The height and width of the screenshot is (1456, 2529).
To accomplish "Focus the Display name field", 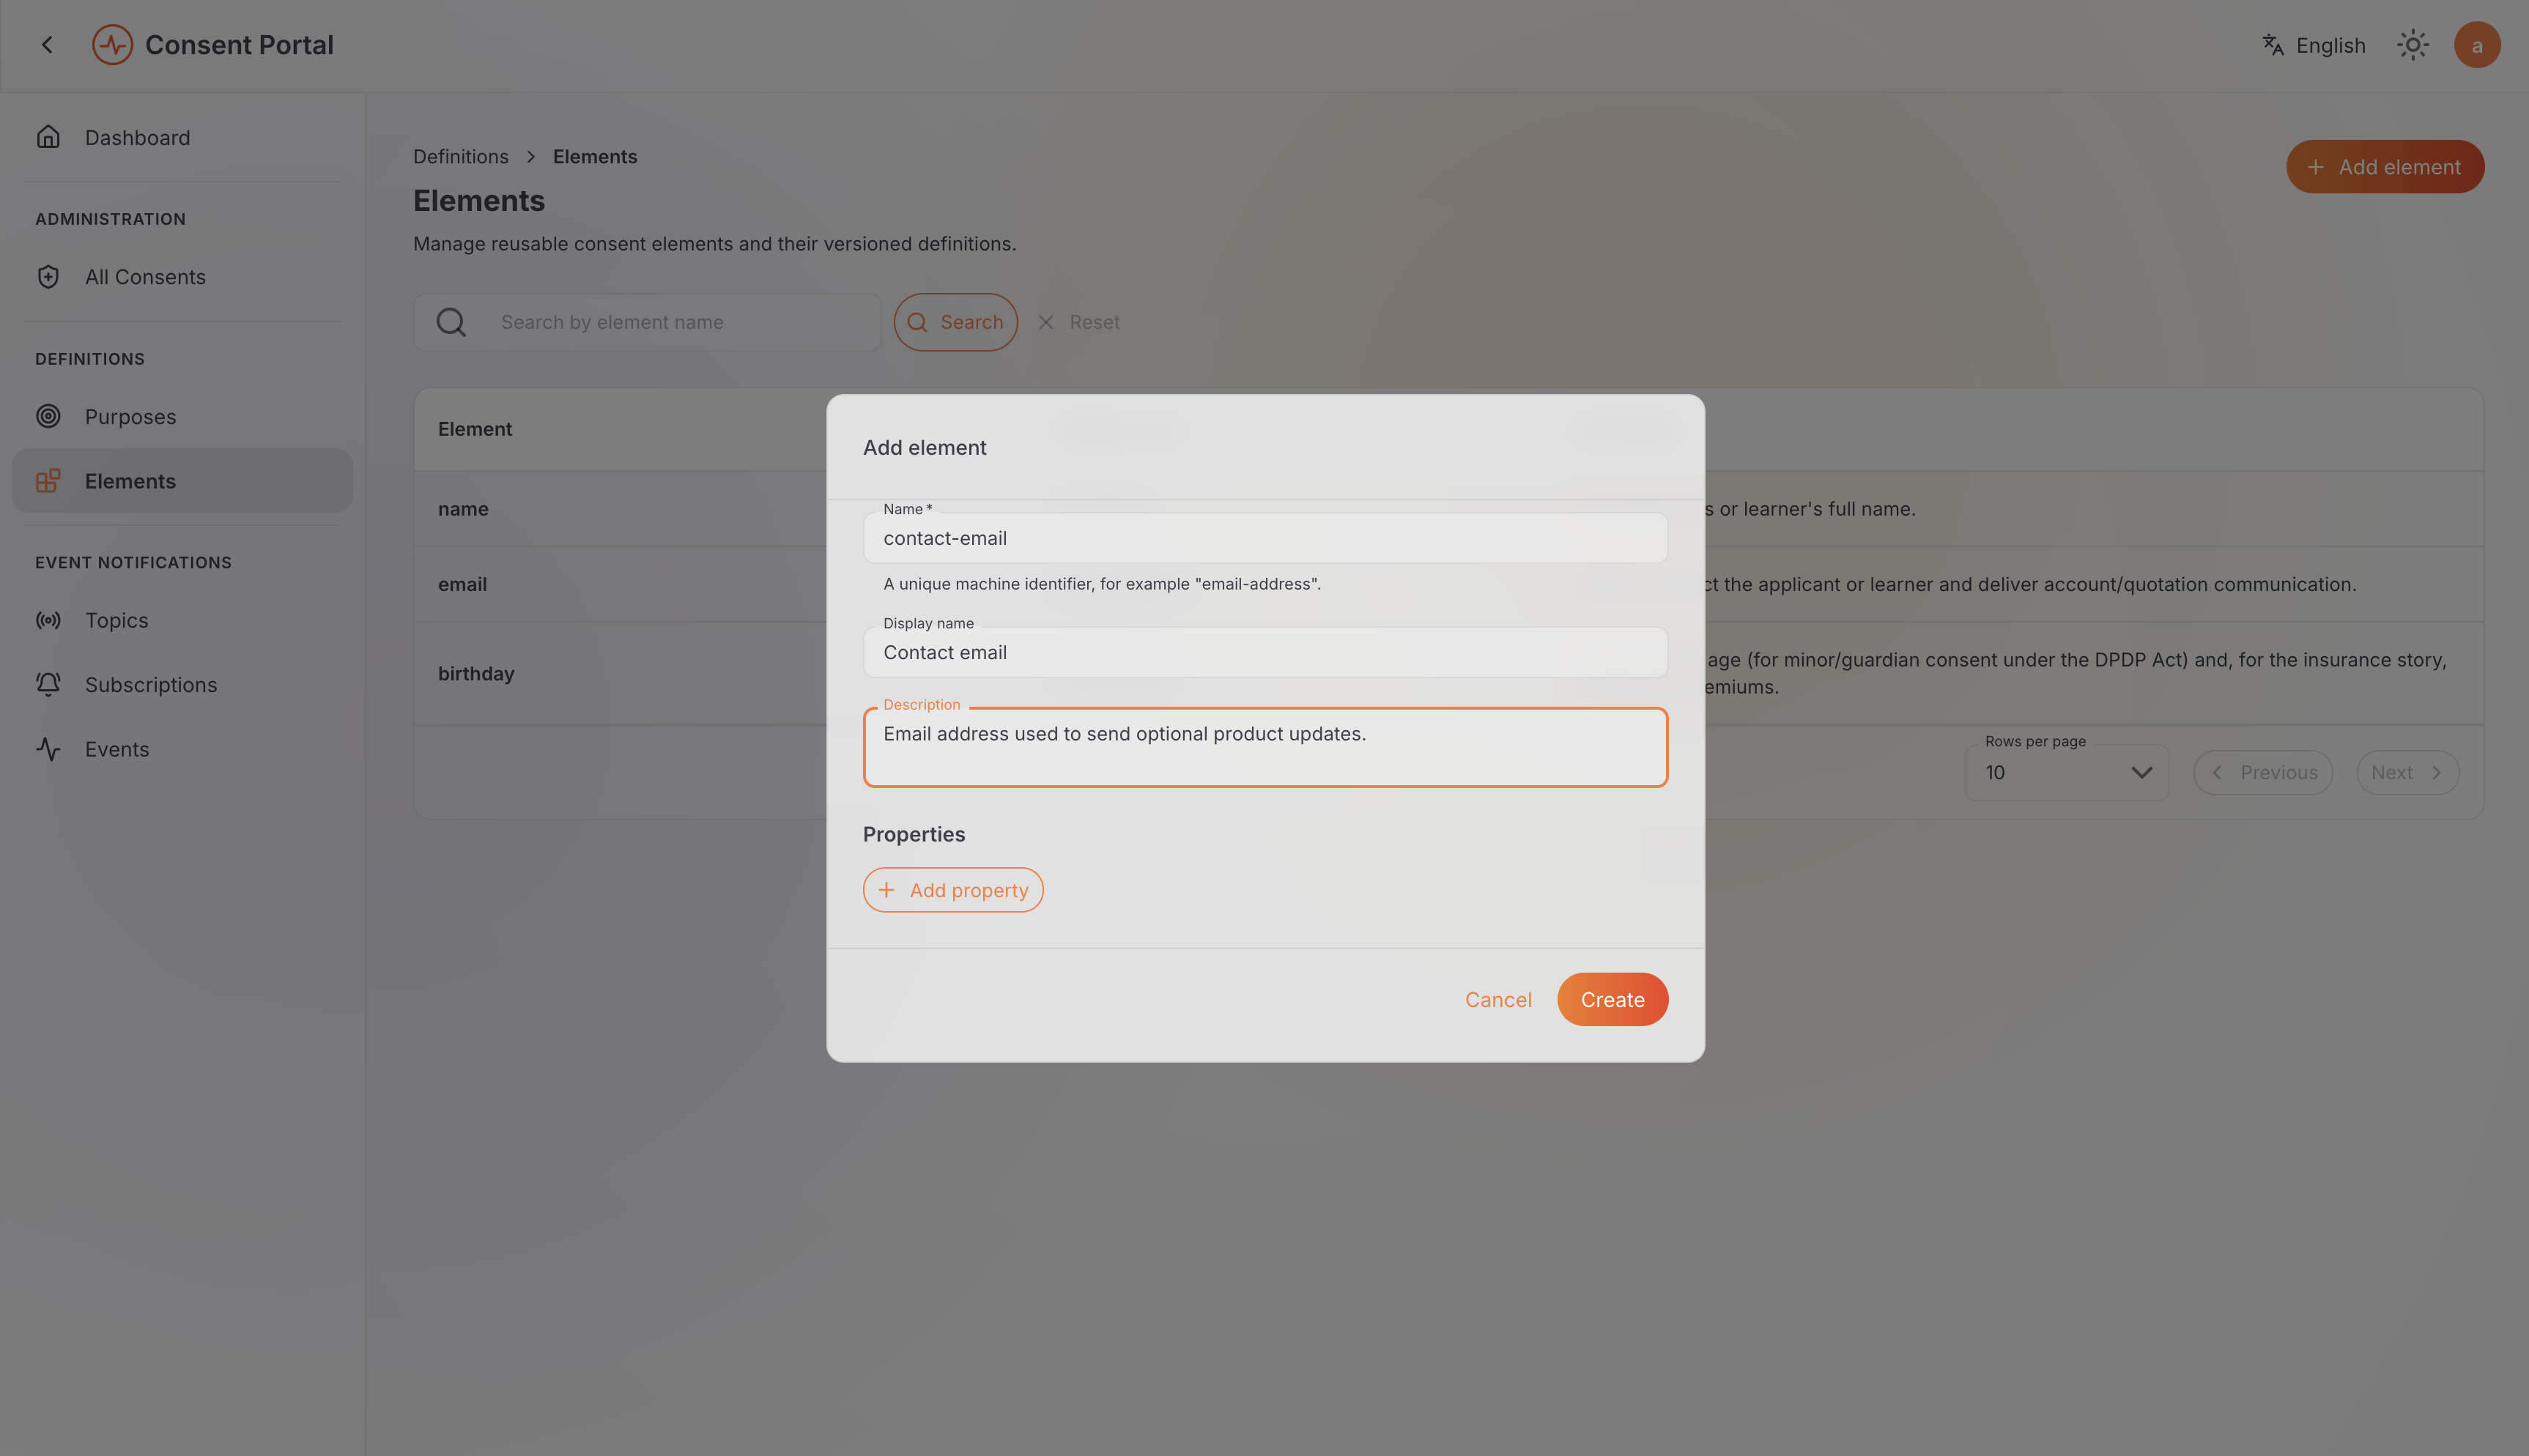I will click(x=1265, y=652).
